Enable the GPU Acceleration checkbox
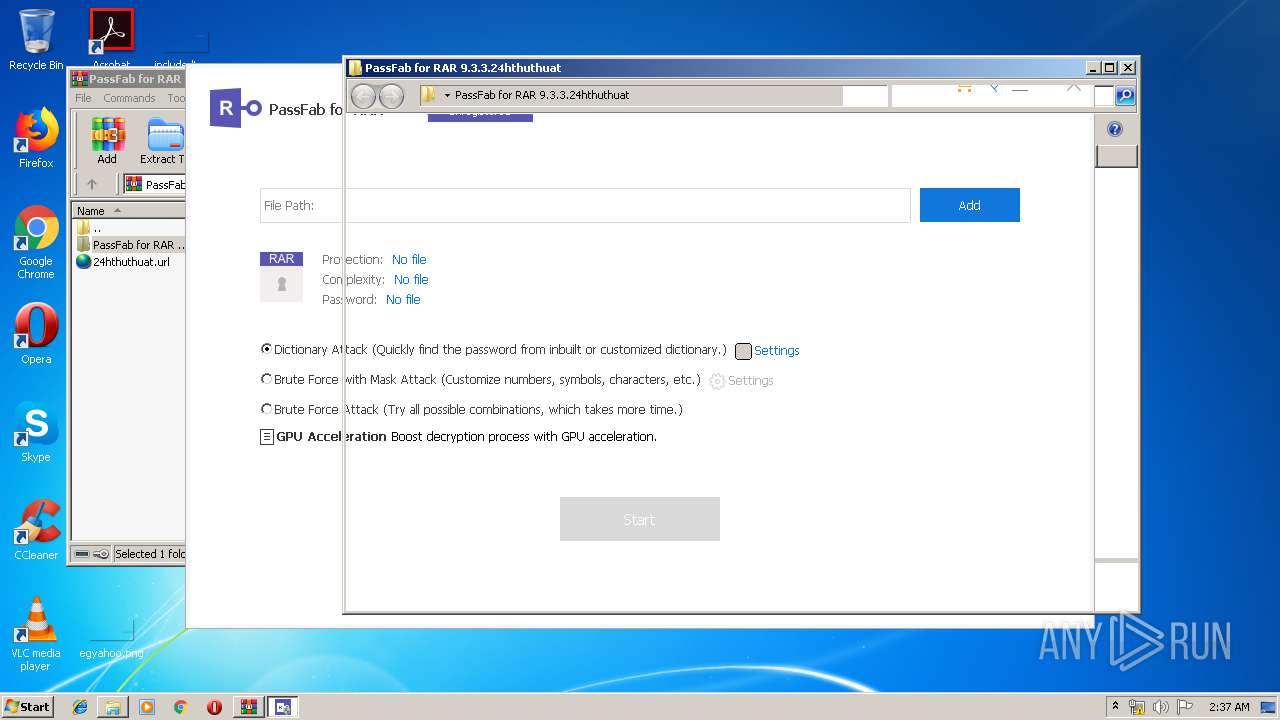The height and width of the screenshot is (720, 1280). pos(267,437)
